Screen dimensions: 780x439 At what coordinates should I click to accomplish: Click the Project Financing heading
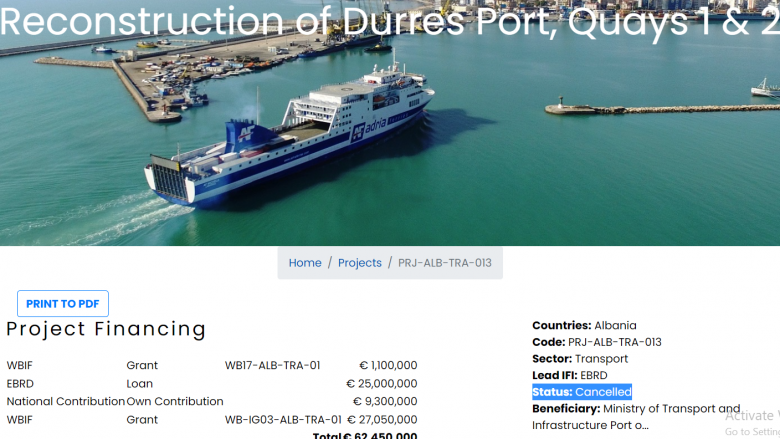[x=106, y=329]
